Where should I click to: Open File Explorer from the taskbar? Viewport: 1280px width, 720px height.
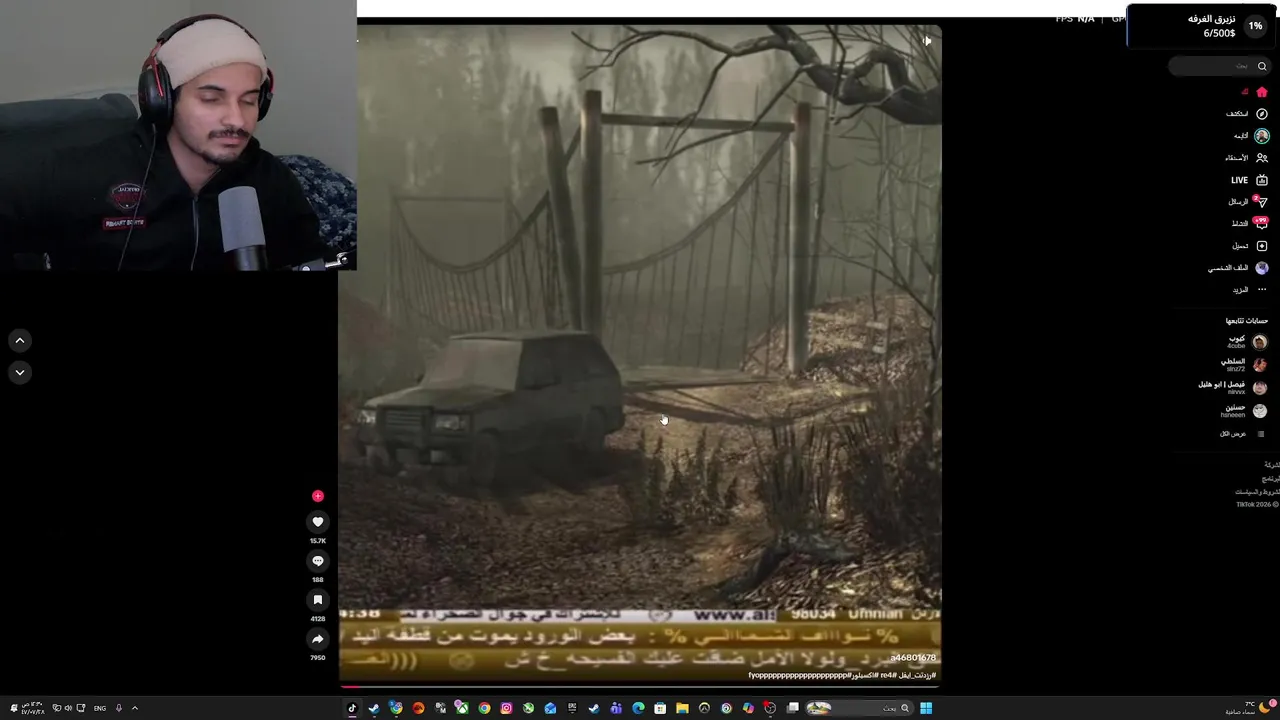tap(683, 708)
